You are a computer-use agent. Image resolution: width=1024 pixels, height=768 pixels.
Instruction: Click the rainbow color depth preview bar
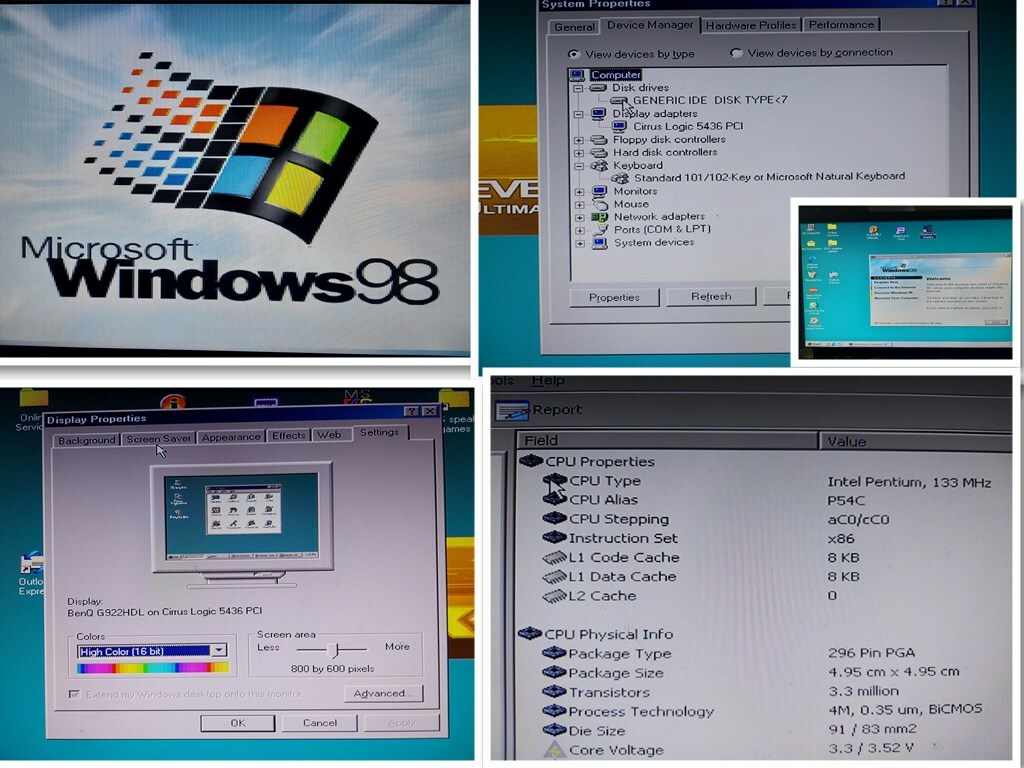[x=153, y=667]
